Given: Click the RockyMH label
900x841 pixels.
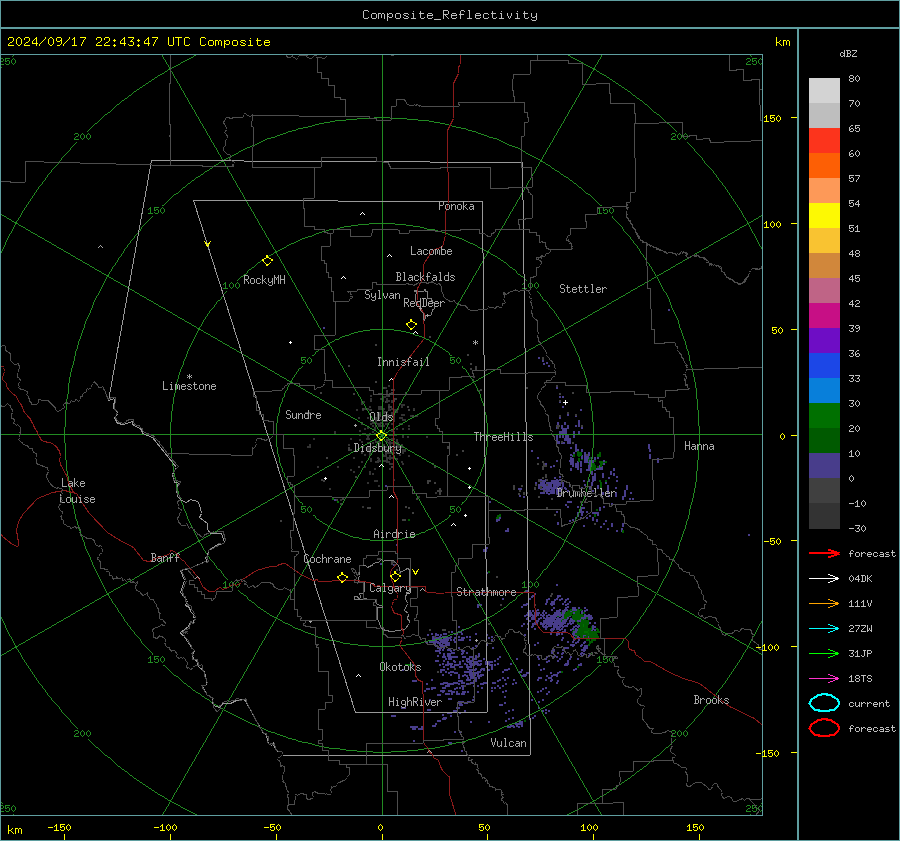Looking at the screenshot, I should (264, 280).
